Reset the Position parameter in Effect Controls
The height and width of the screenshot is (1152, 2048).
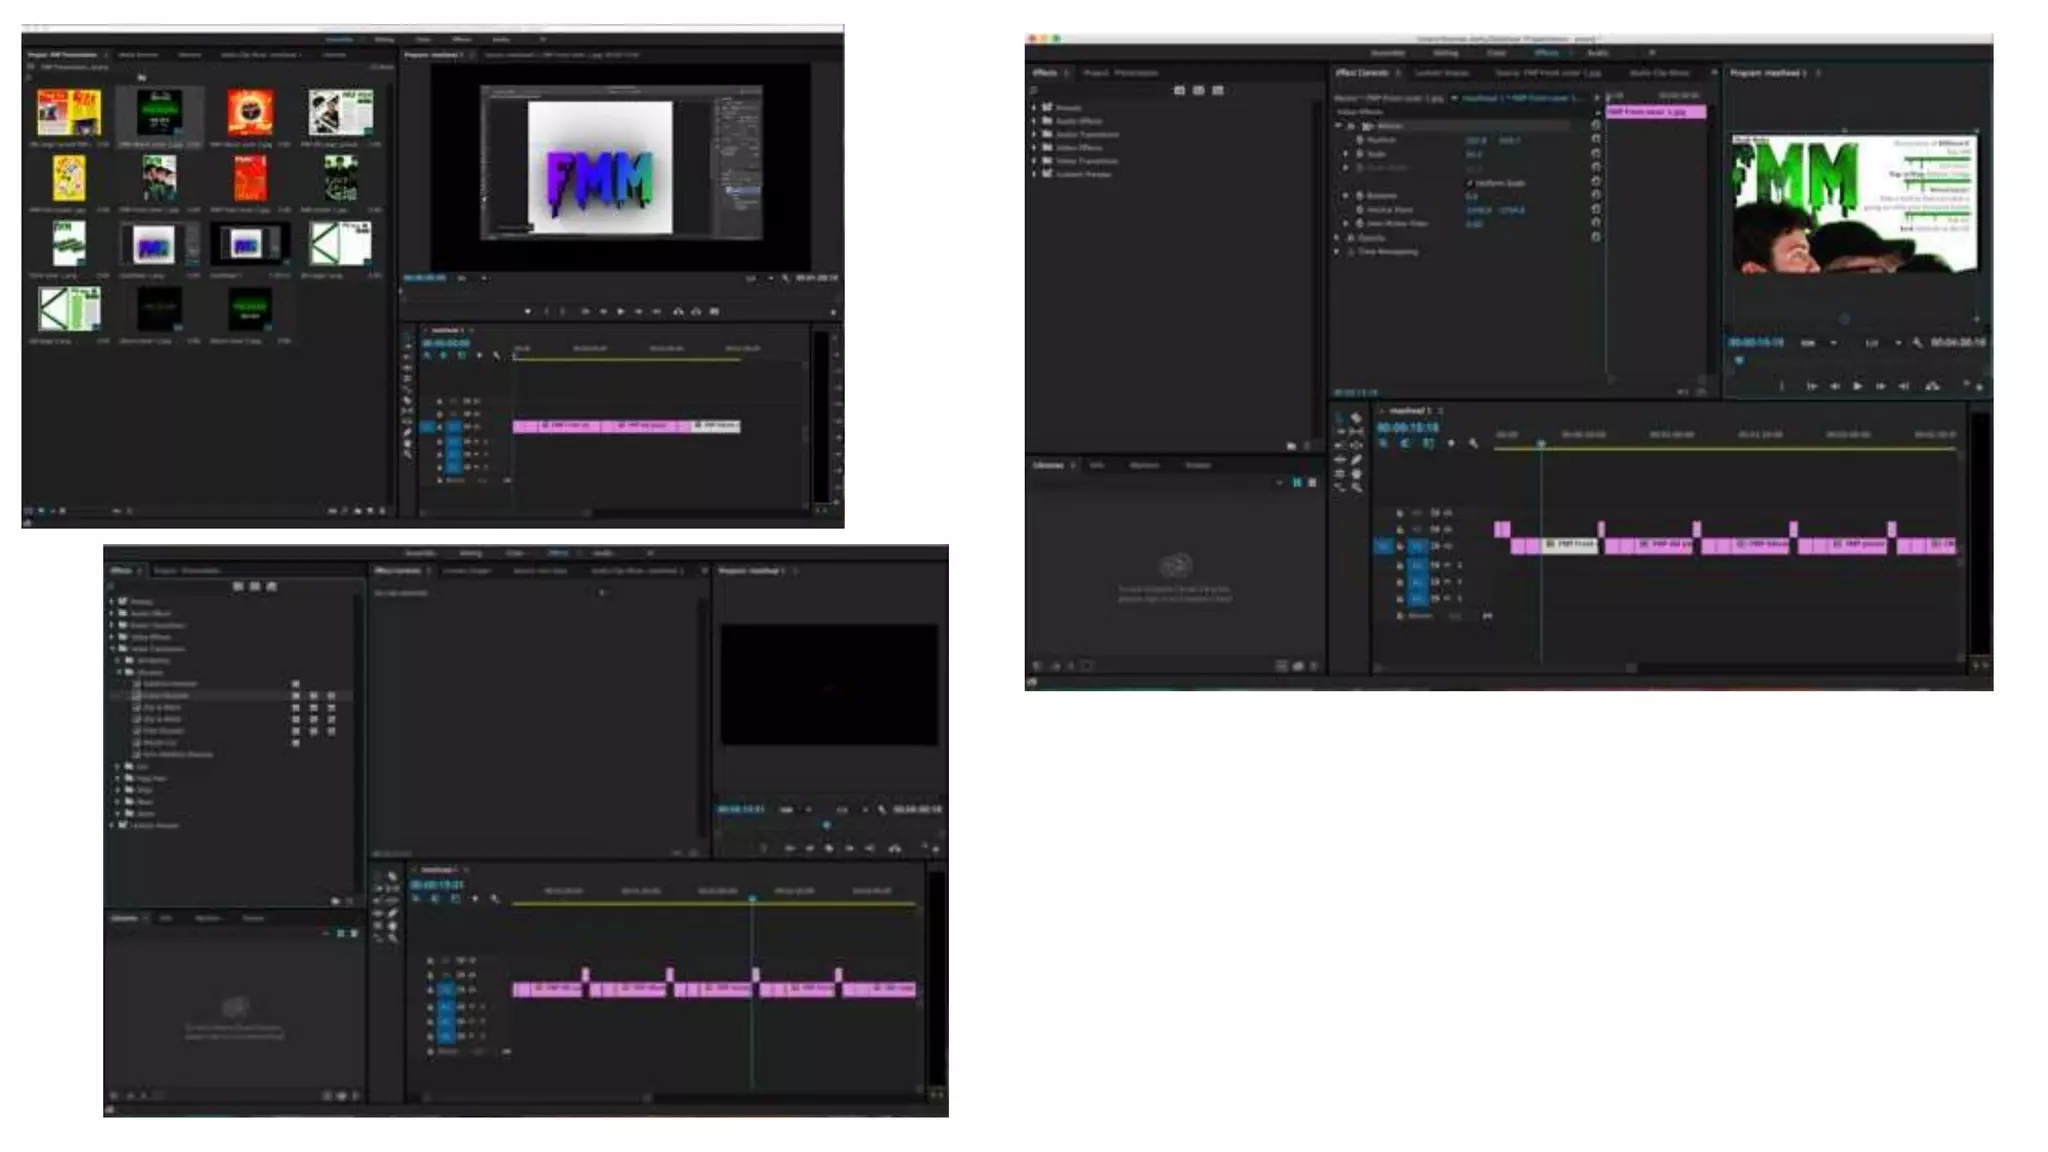click(x=1596, y=140)
